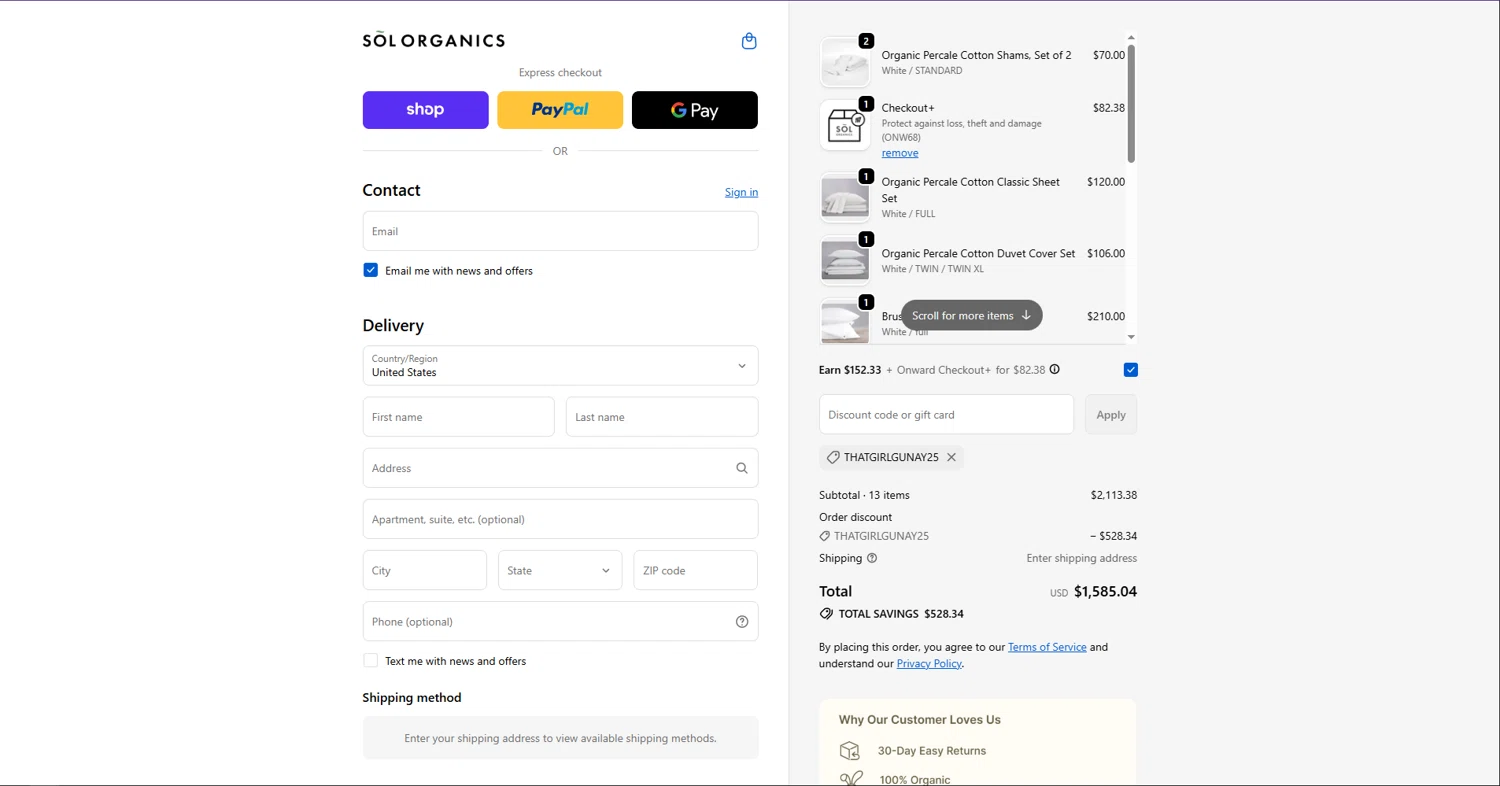Viewport: 1500px width, 786px height.
Task: Click the Checkout+ package protection icon
Action: coord(845,126)
